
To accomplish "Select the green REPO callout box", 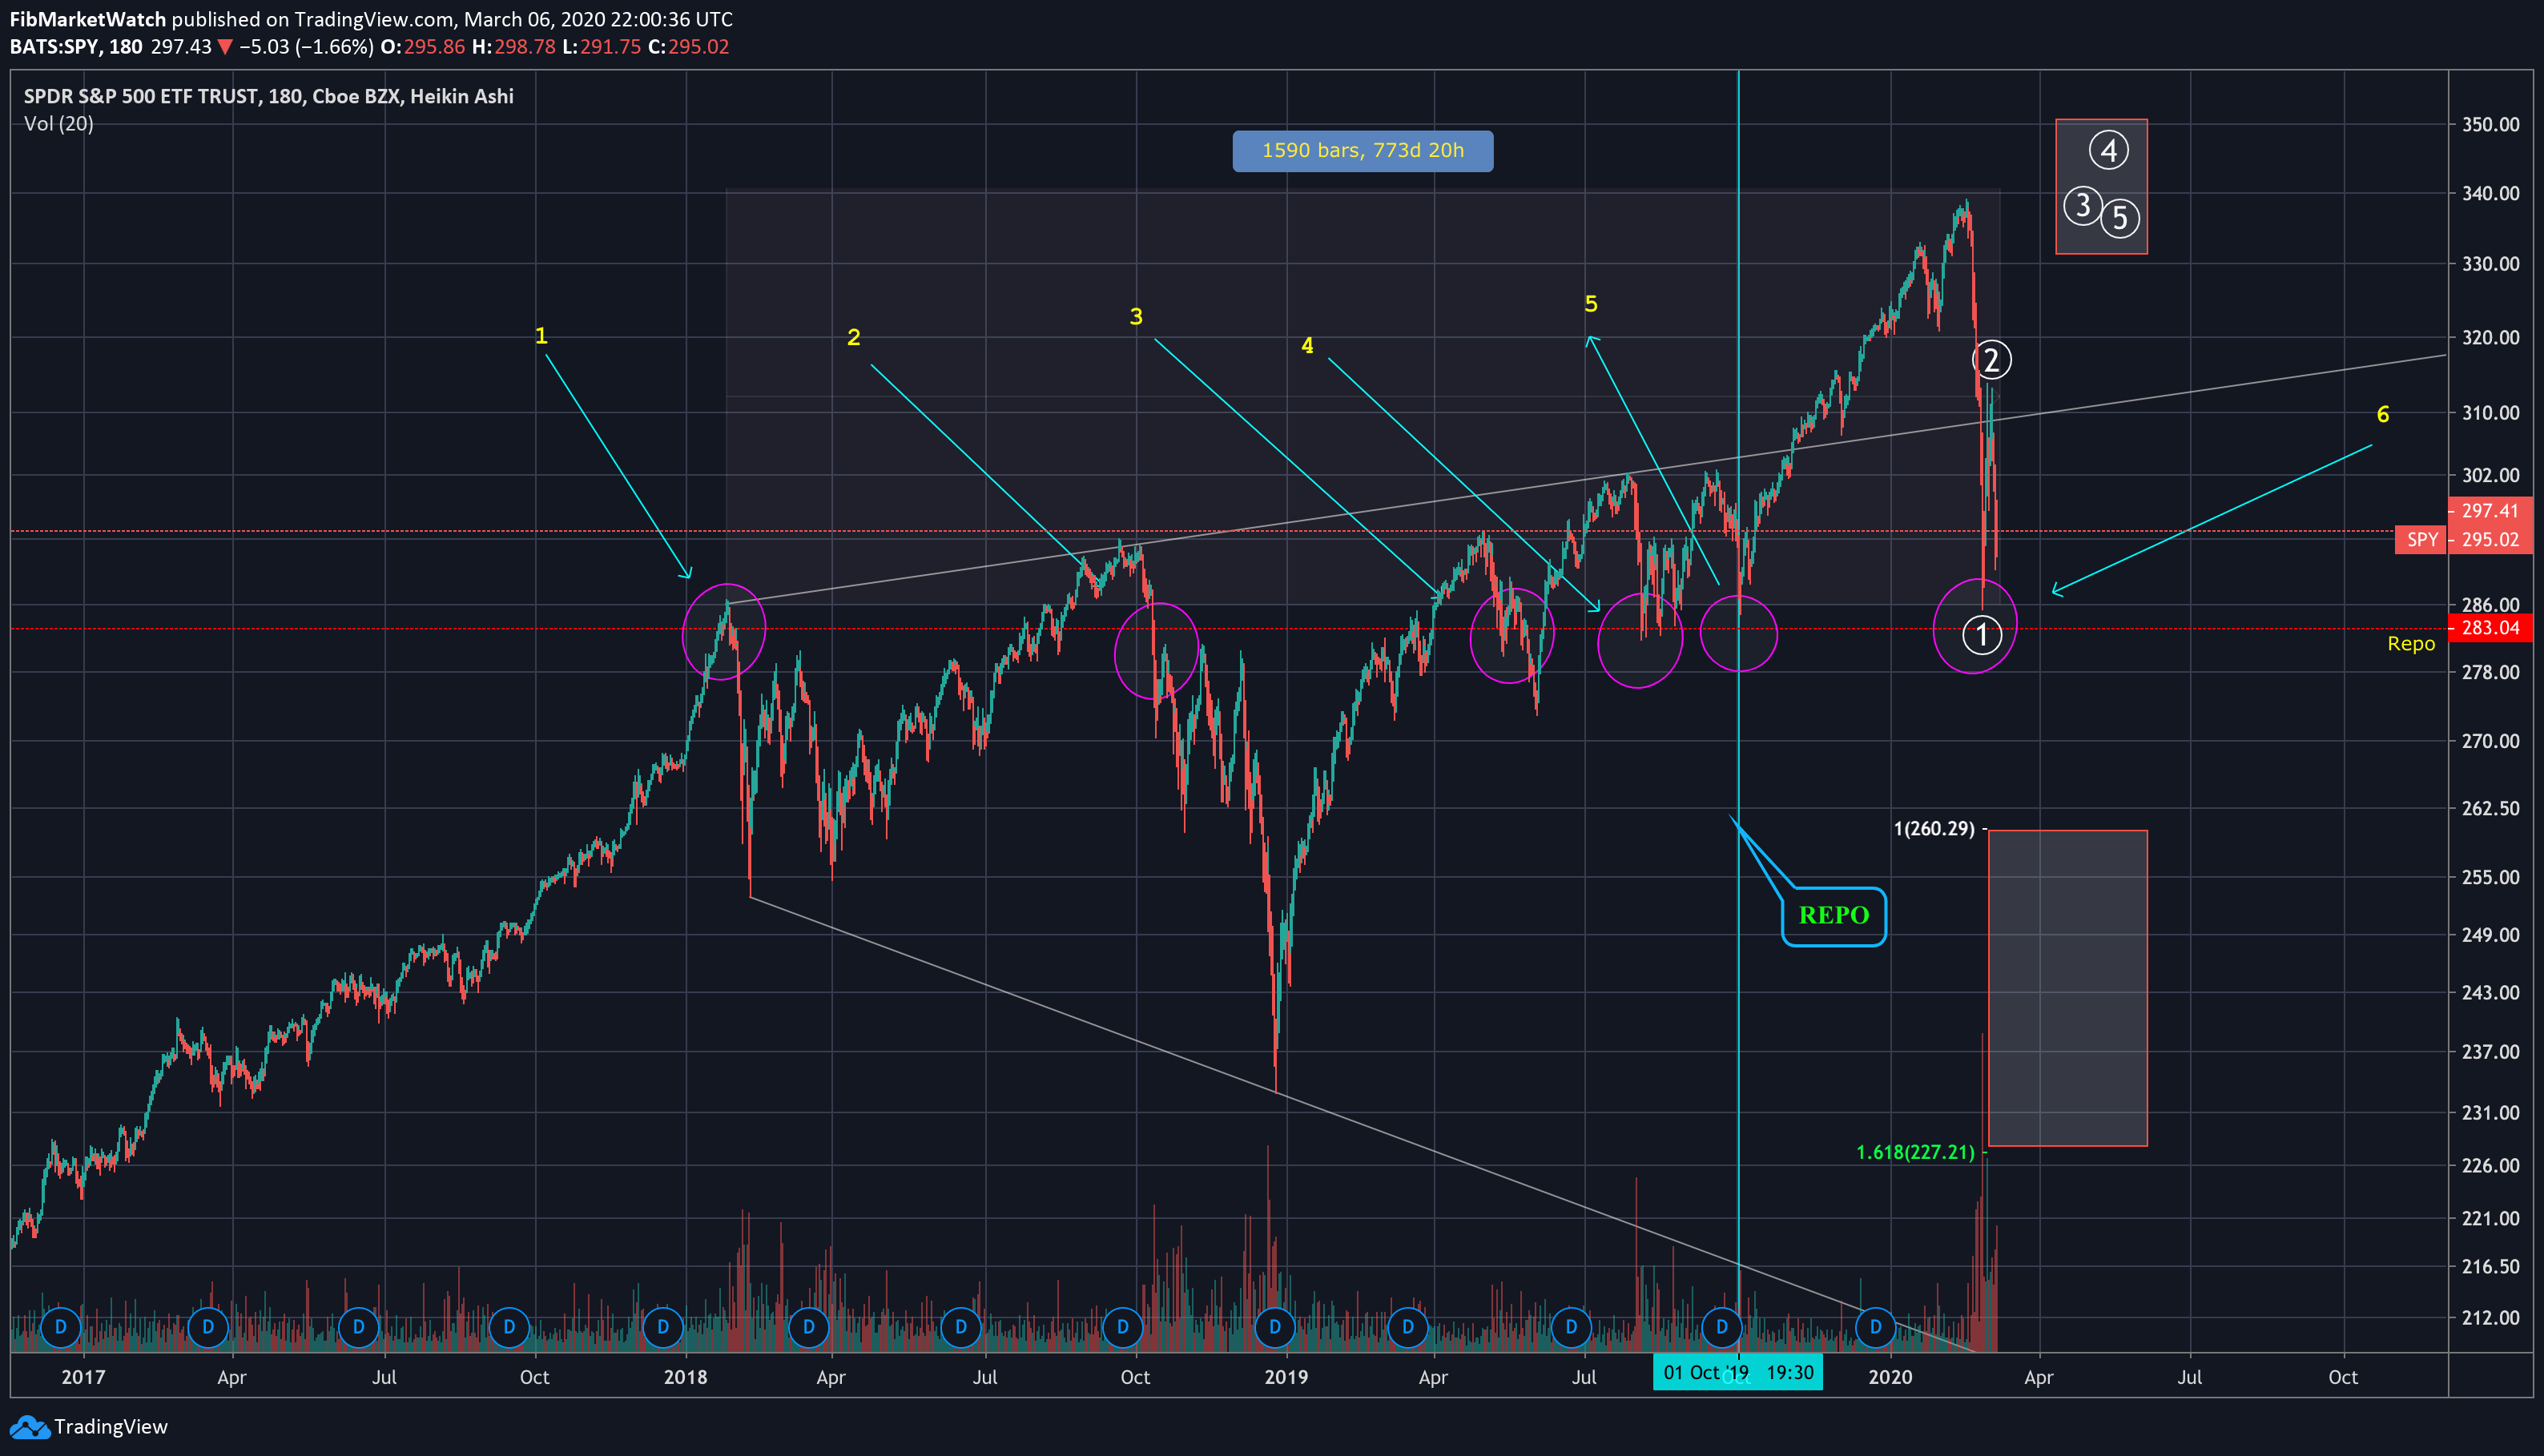I will (1834, 915).
